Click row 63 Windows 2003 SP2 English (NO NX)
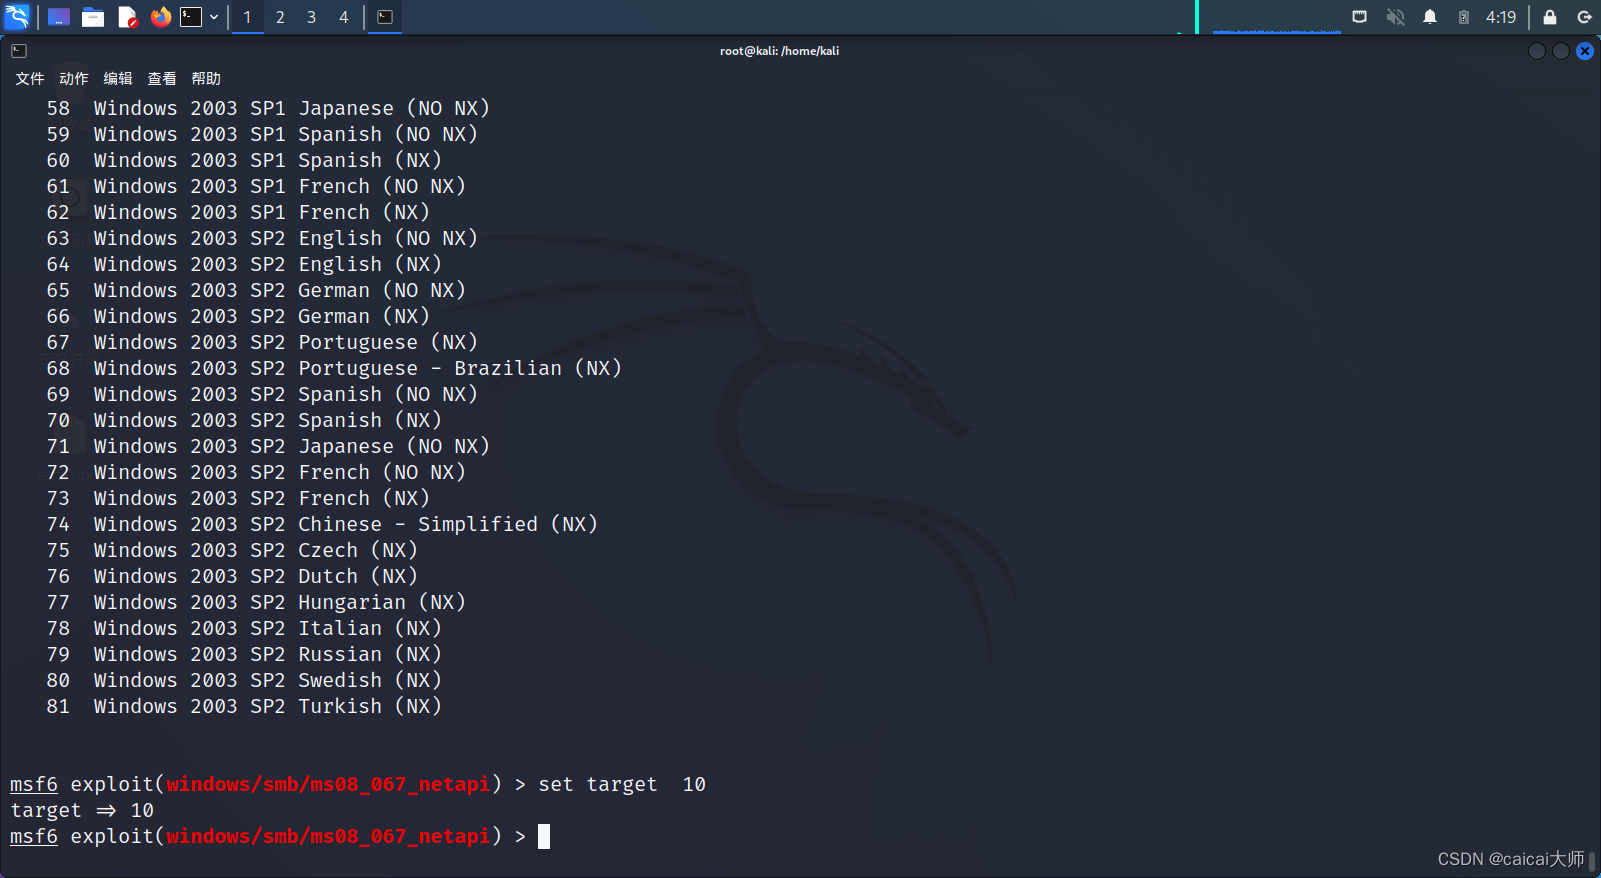Screen dimensions: 1601x878 pyautogui.click(x=262, y=238)
